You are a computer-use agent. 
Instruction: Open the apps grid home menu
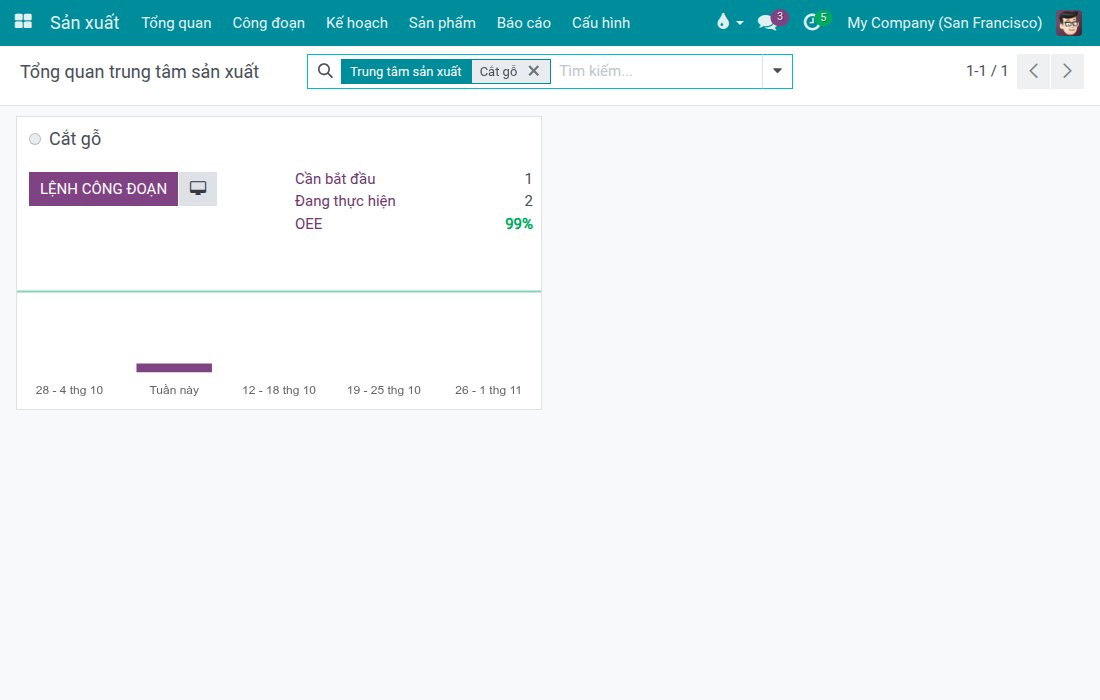[23, 22]
